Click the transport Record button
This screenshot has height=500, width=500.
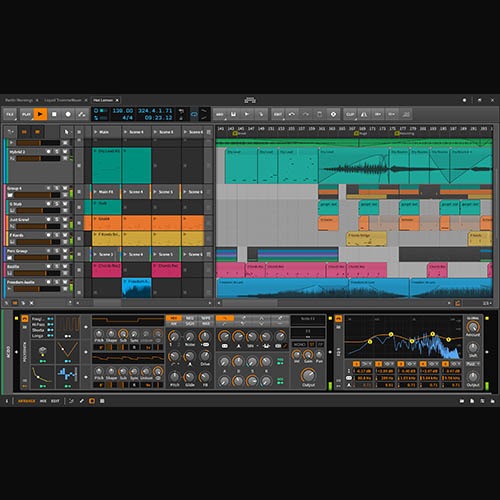coord(68,114)
